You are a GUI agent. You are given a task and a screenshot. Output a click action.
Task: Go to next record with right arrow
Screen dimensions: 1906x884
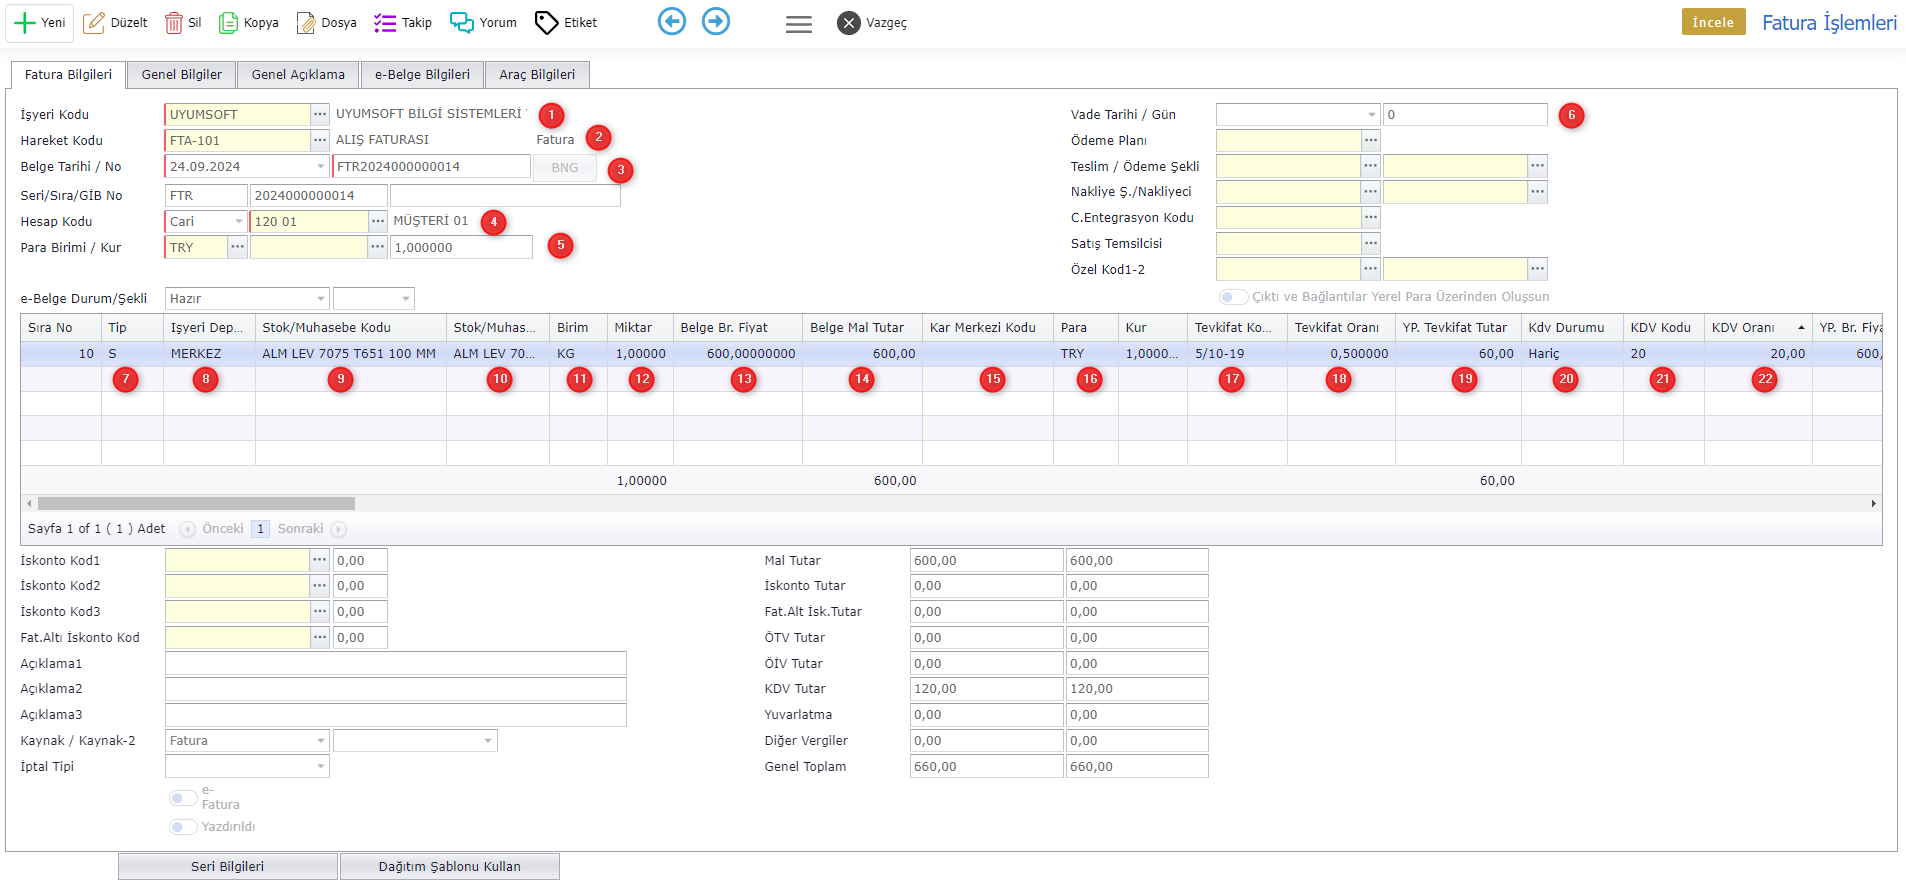click(716, 21)
